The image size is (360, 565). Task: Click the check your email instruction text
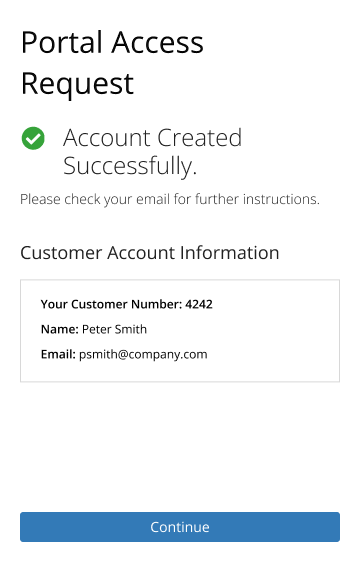point(170,199)
